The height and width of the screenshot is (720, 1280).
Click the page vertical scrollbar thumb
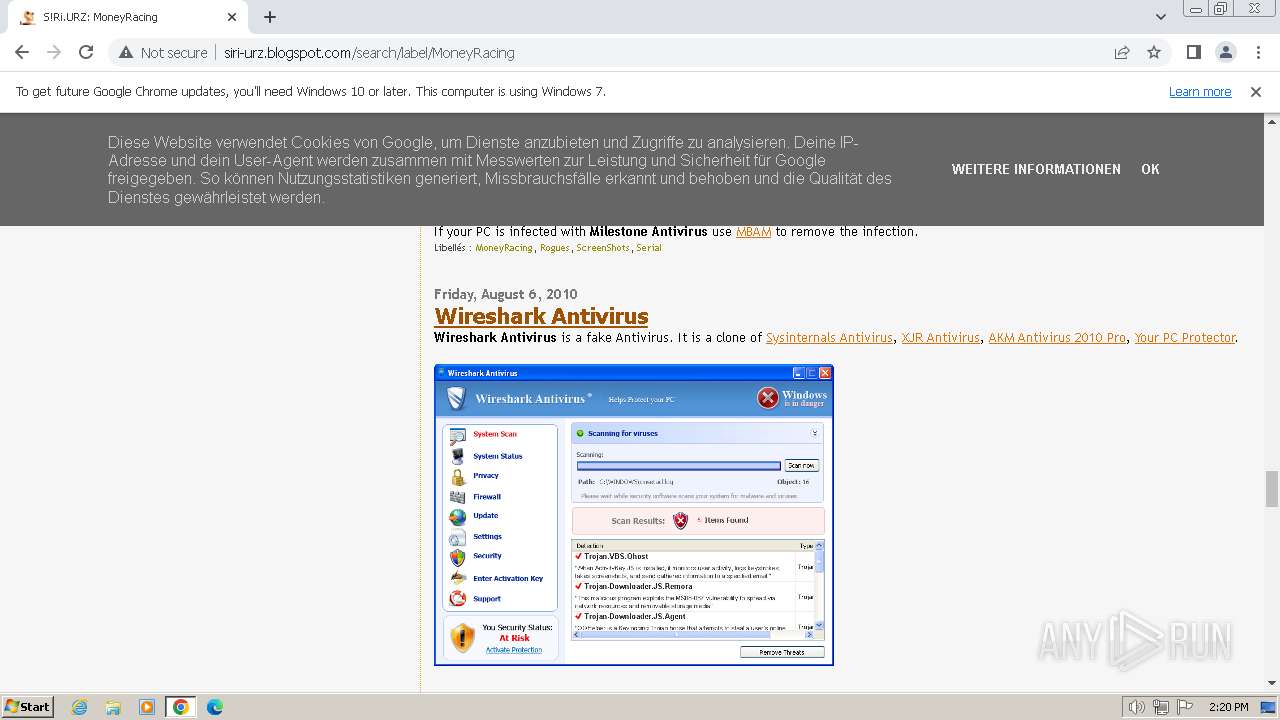1272,488
